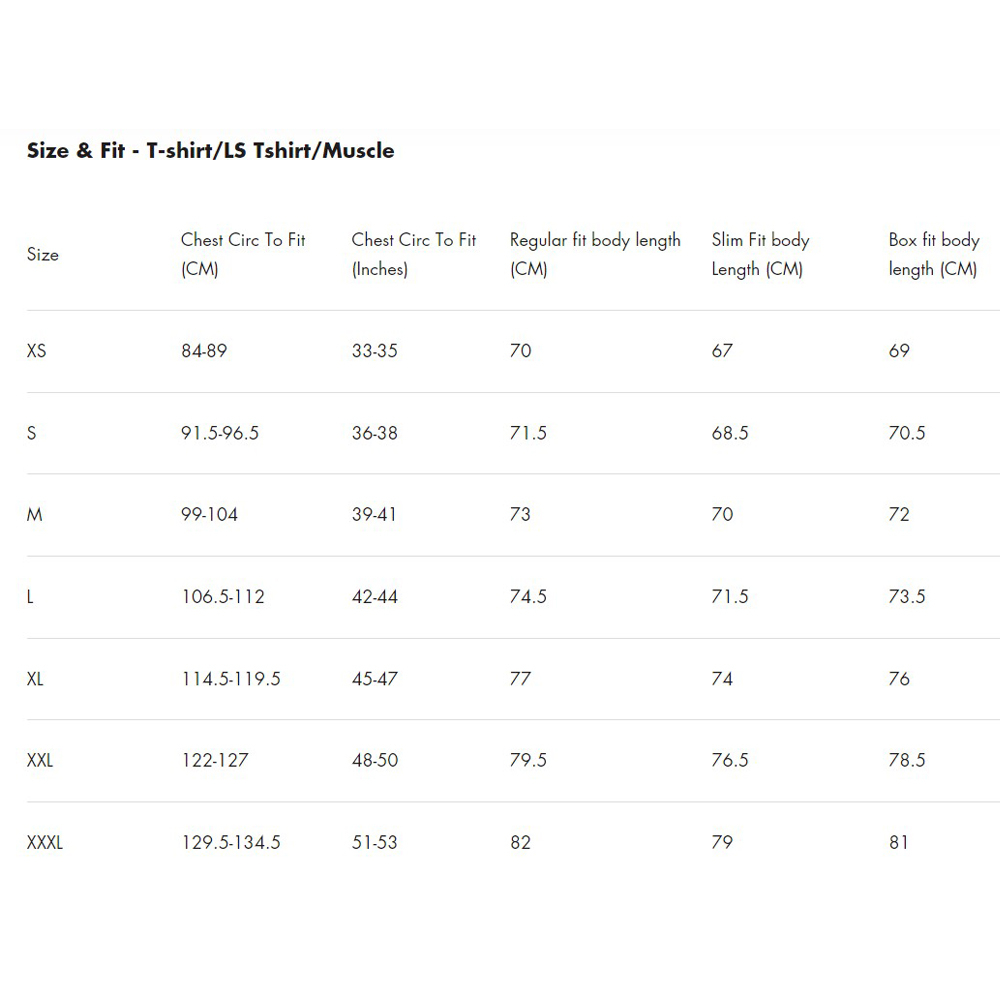Click the XL size row label
The image size is (1000, 1000).
[x=35, y=679]
